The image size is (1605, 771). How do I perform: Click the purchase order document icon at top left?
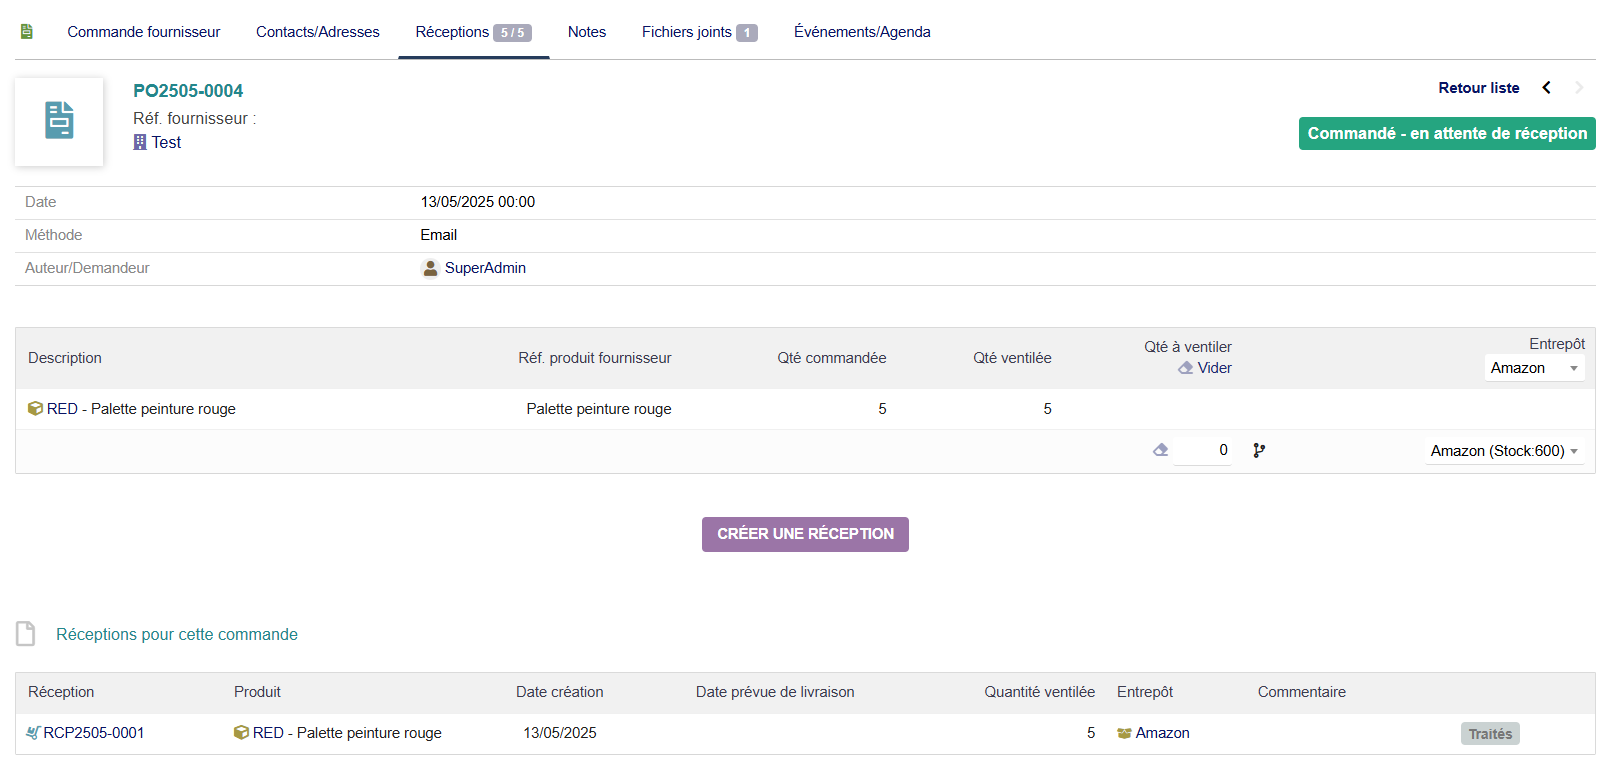(27, 32)
